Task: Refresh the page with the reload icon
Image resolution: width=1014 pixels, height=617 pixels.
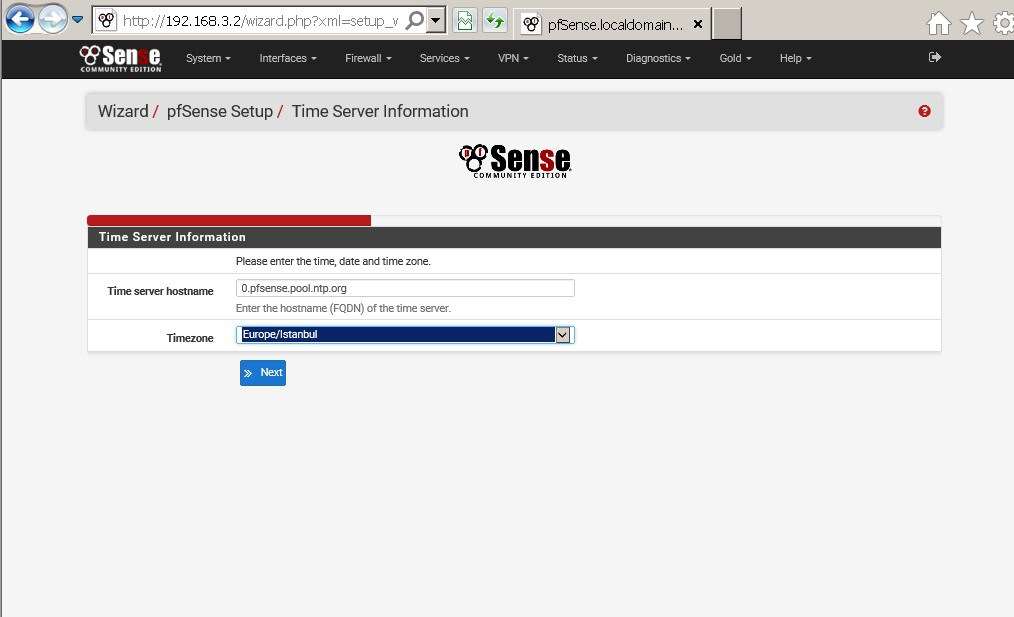Action: pos(494,21)
